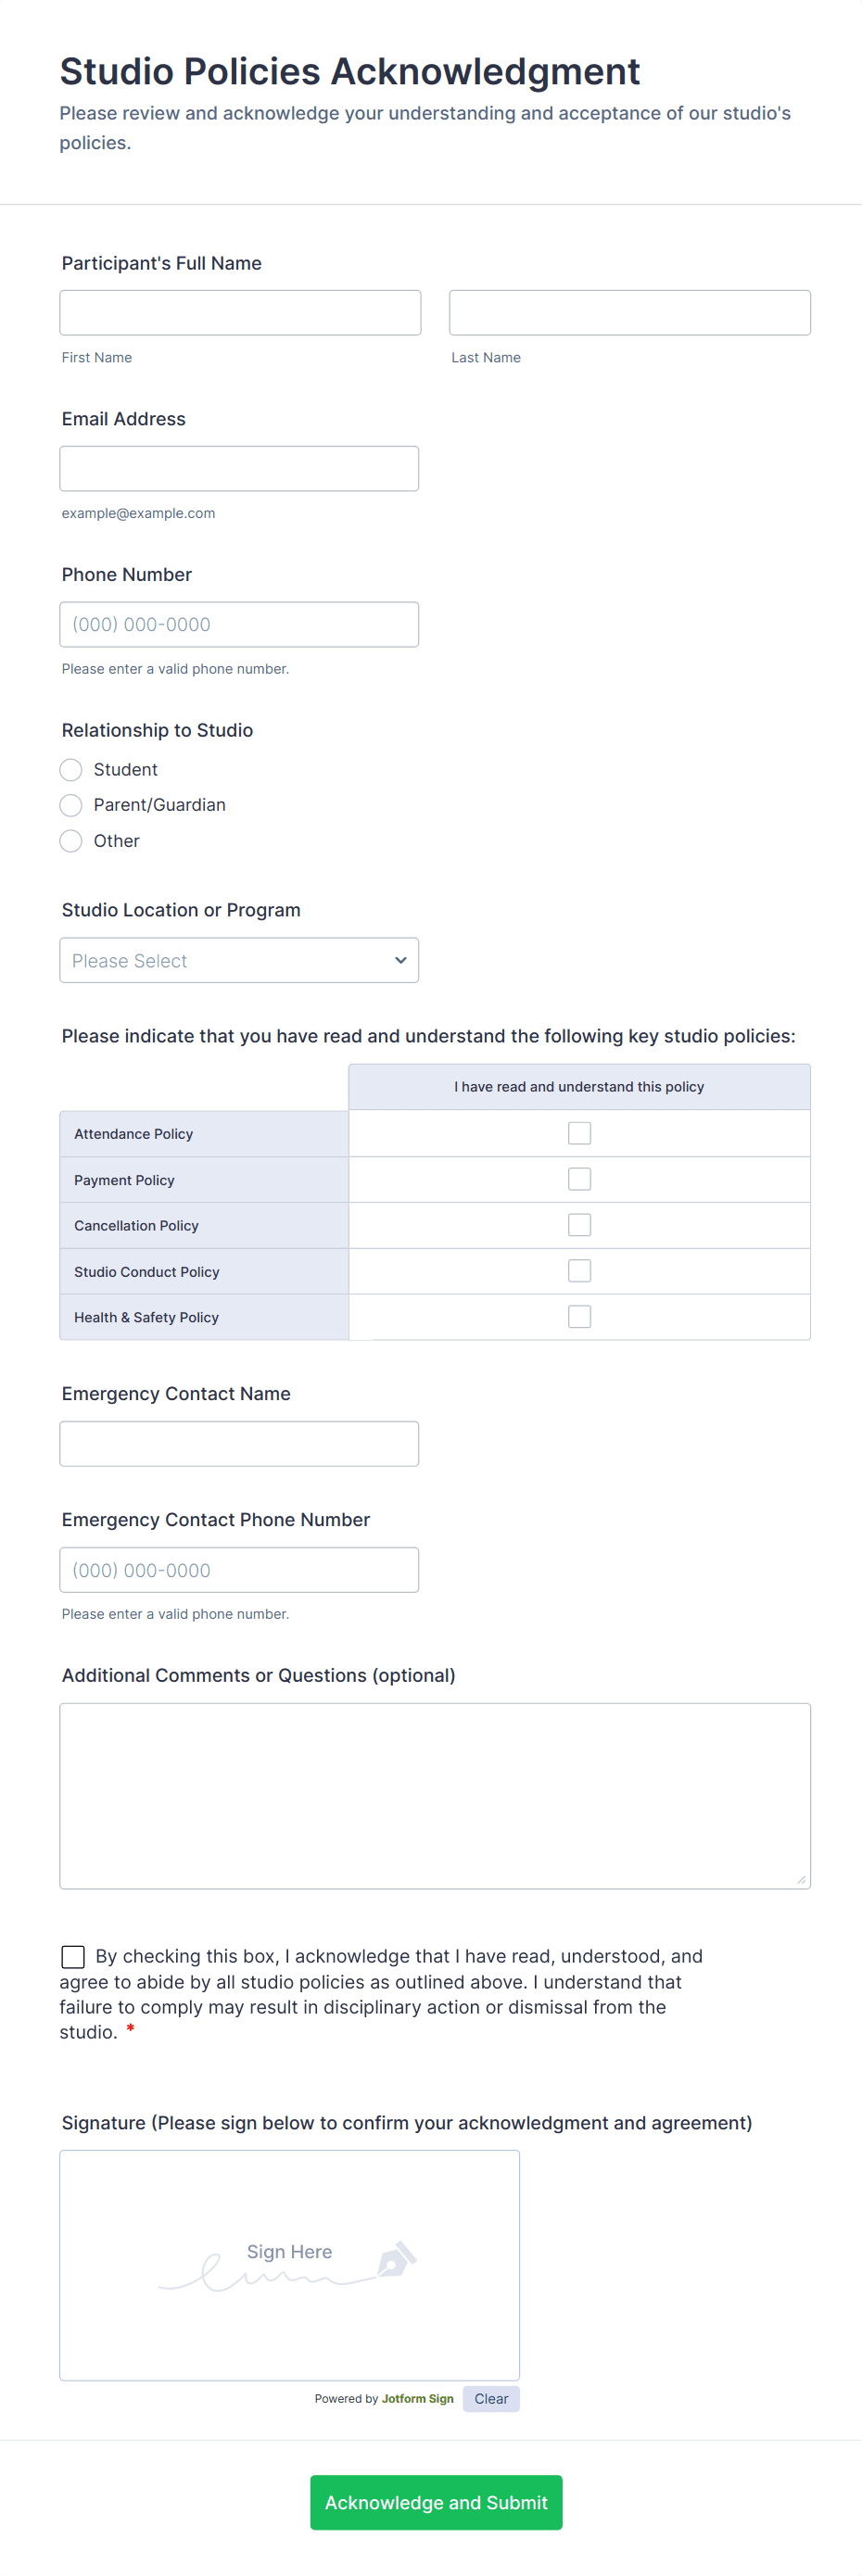Tick the Payment Policy checkbox
This screenshot has height=2576, width=862.
(579, 1179)
